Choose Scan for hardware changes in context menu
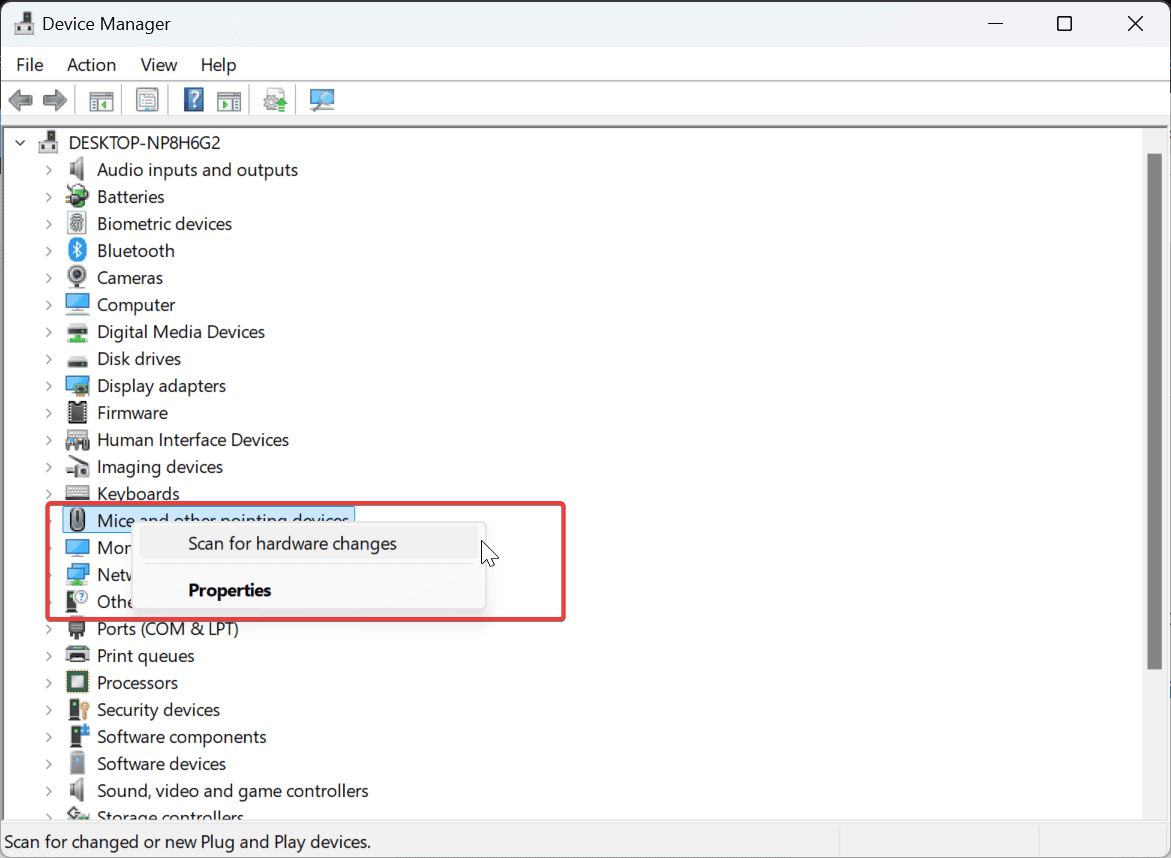Screen dimensions: 1171x858 [309, 544]
